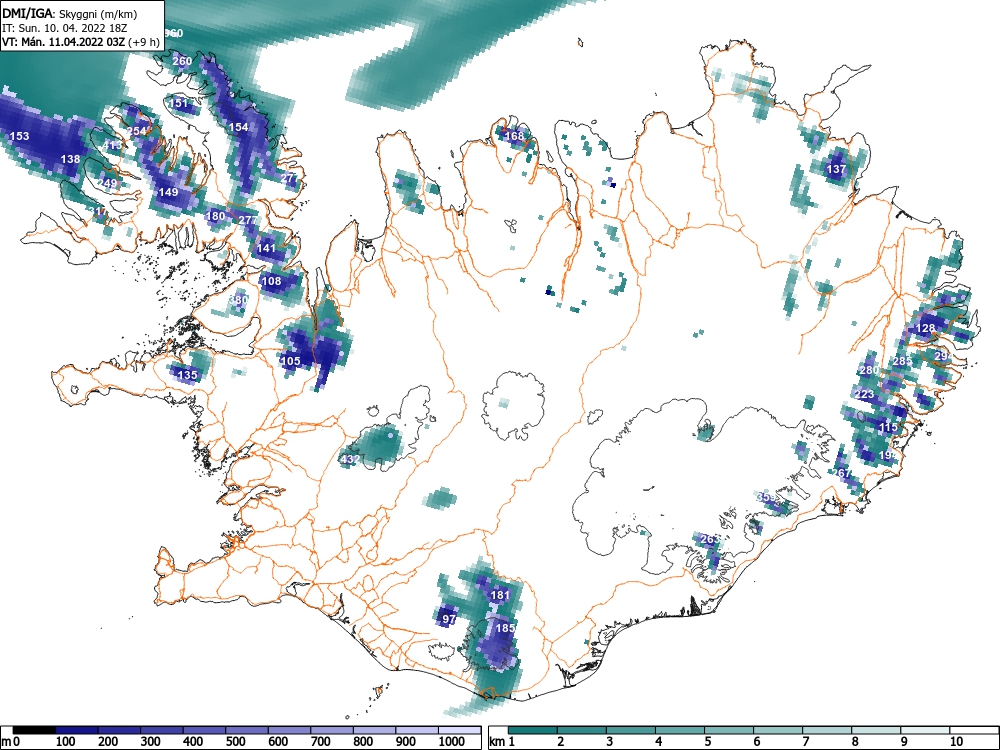The width and height of the screenshot is (1000, 750).
Task: Click the title 'DMI/IGA: Skyggni (m/km)'
Action: click(70, 13)
